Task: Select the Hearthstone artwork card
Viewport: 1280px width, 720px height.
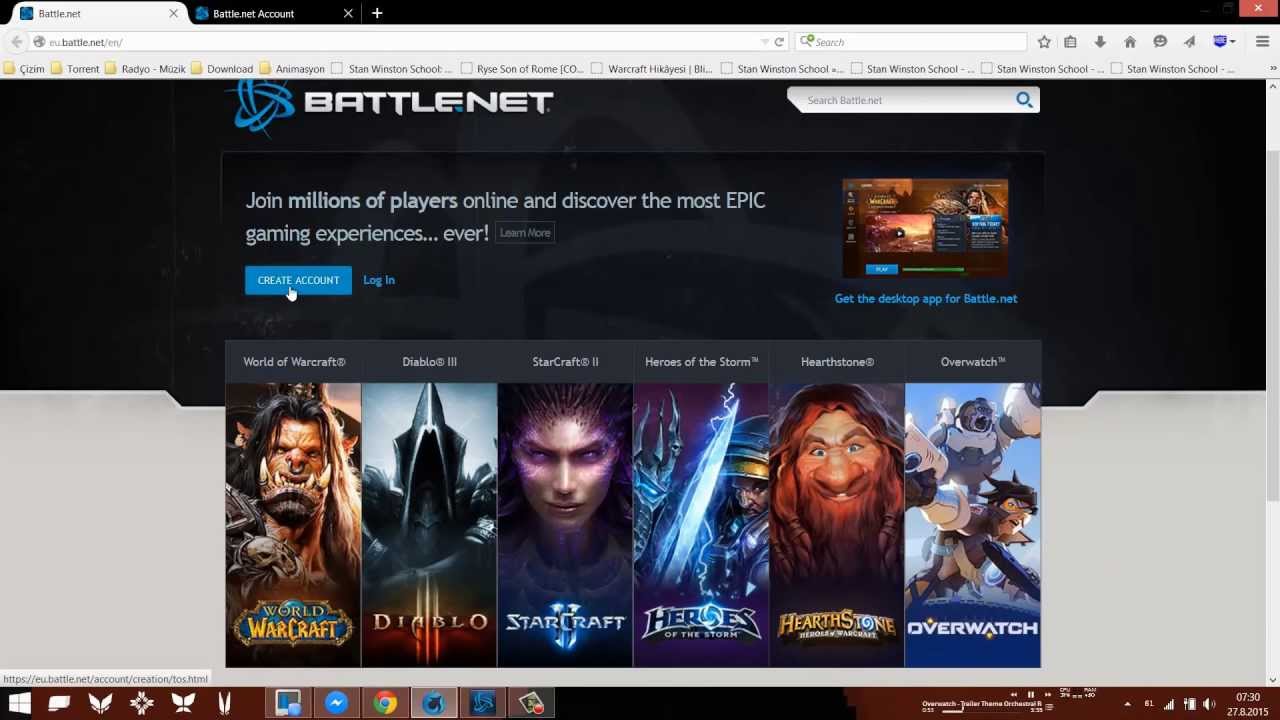Action: [837, 525]
